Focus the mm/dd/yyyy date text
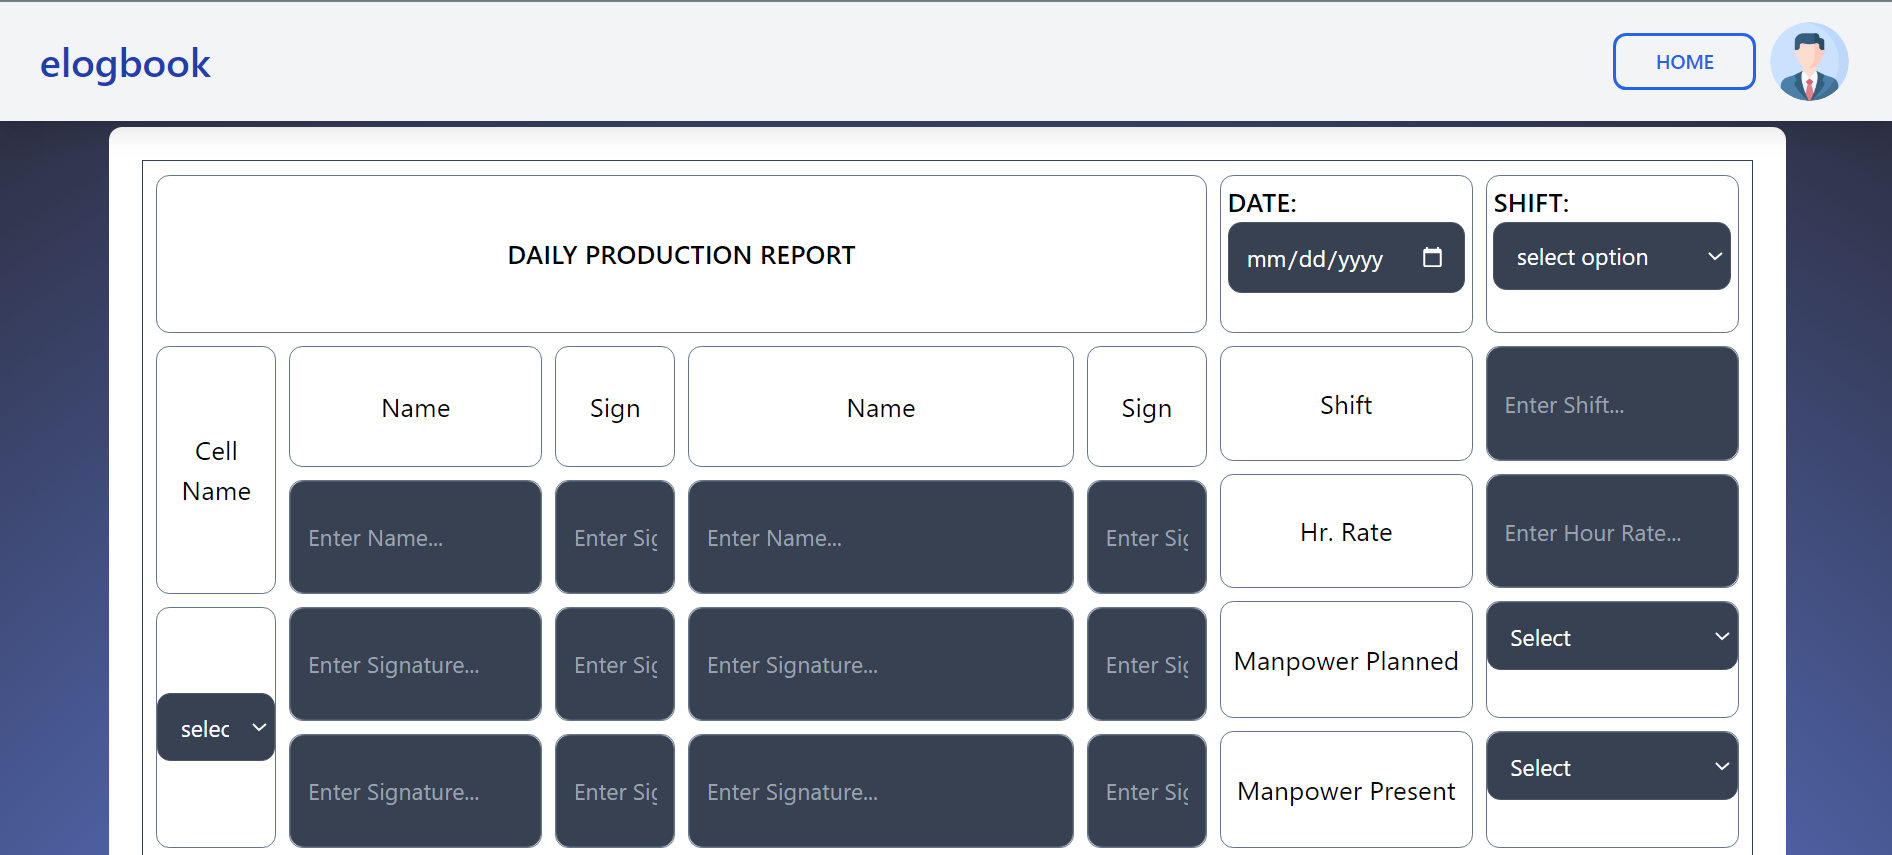 tap(1314, 259)
